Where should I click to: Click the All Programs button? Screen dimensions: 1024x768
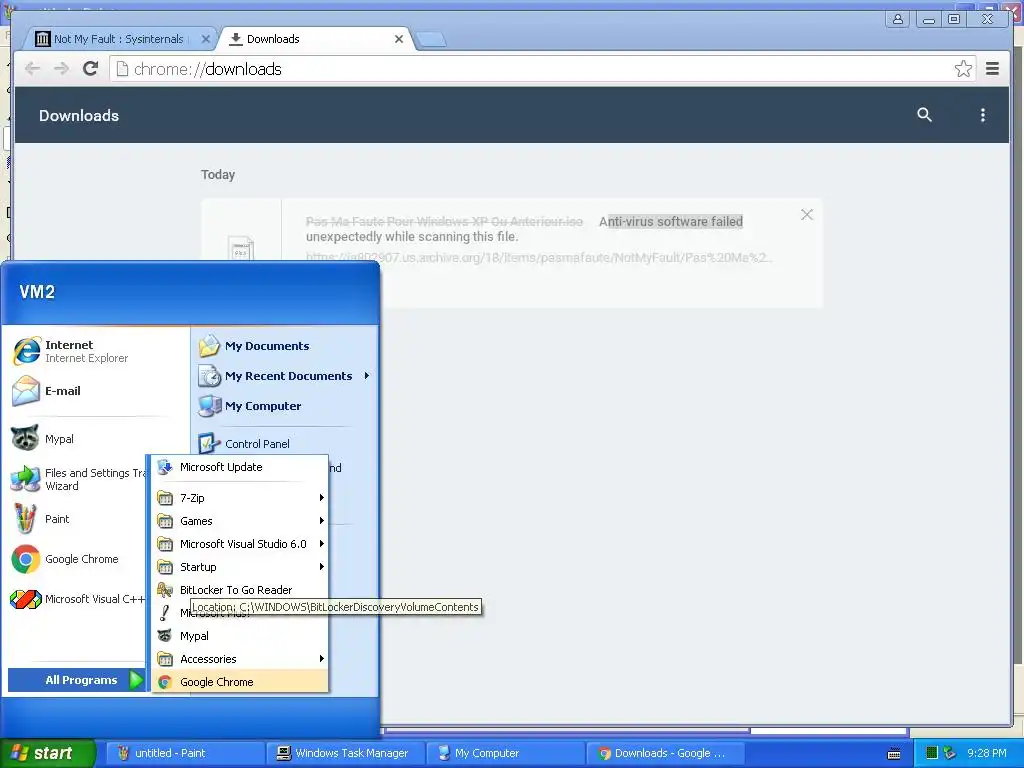point(76,680)
